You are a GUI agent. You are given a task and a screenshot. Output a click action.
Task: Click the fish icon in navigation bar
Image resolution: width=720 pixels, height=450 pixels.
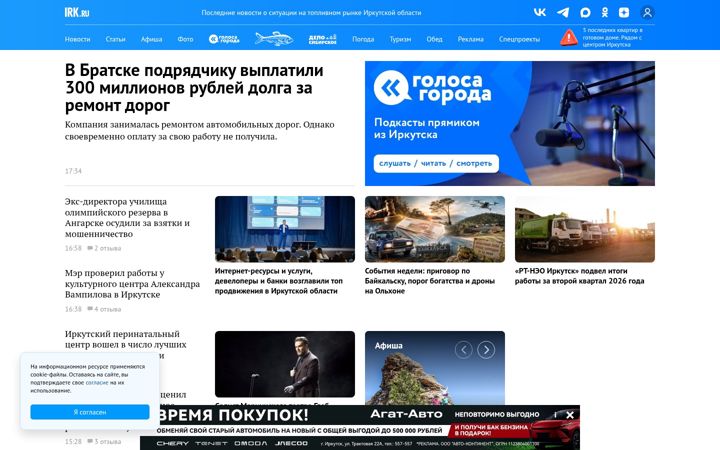[274, 39]
